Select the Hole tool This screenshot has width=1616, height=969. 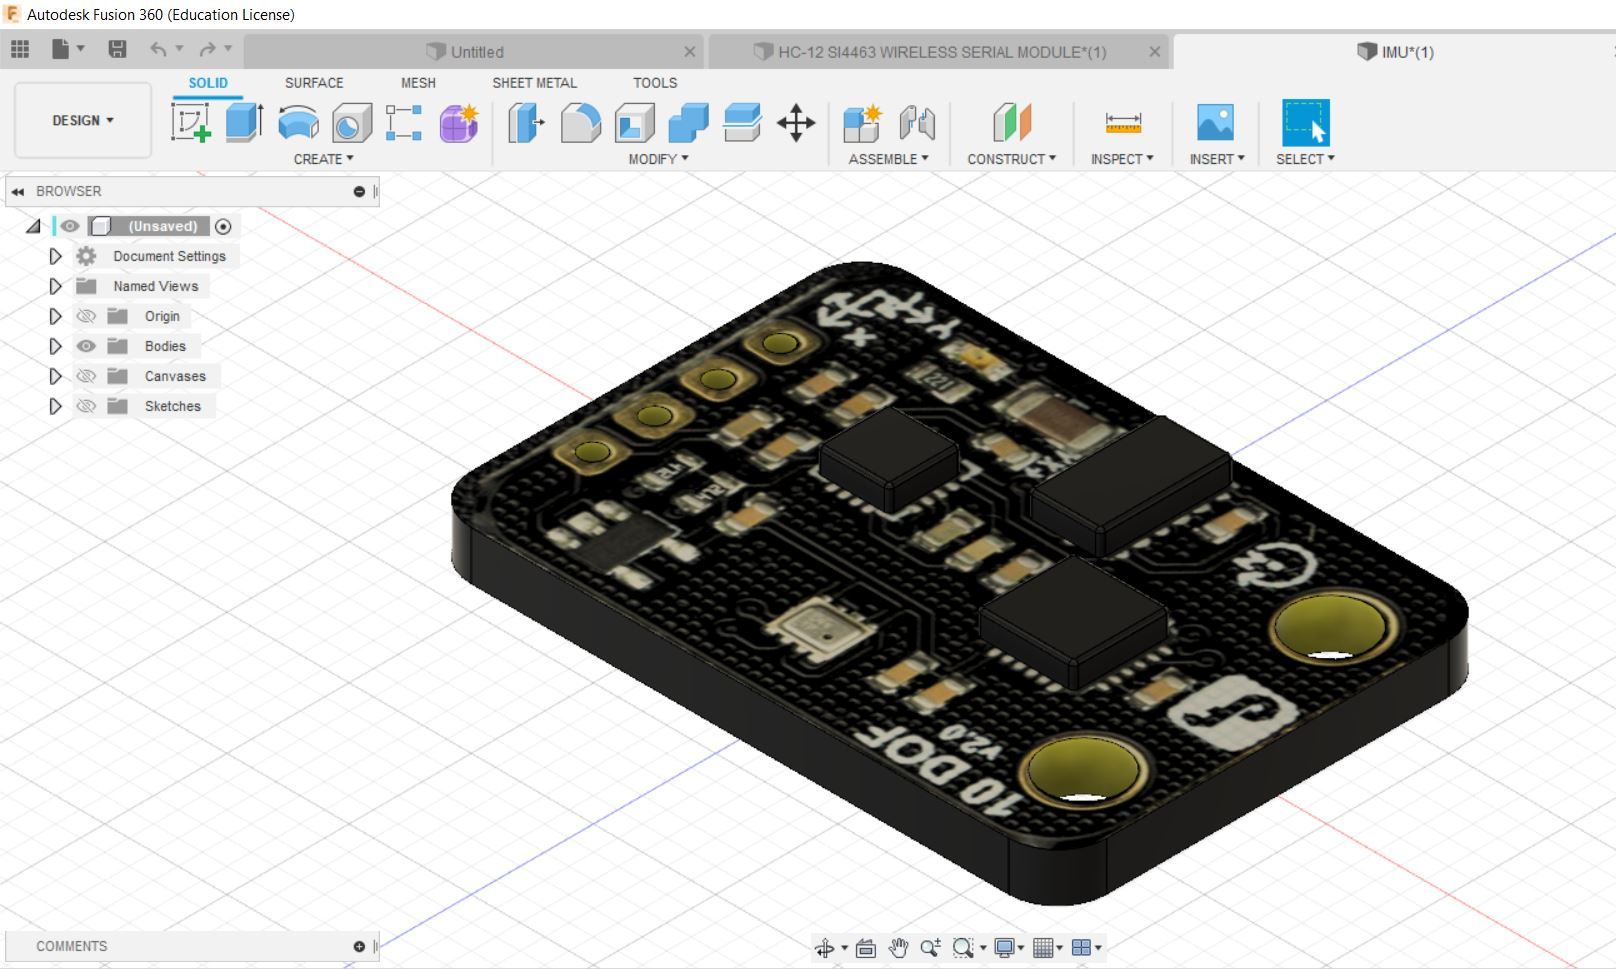[x=351, y=123]
